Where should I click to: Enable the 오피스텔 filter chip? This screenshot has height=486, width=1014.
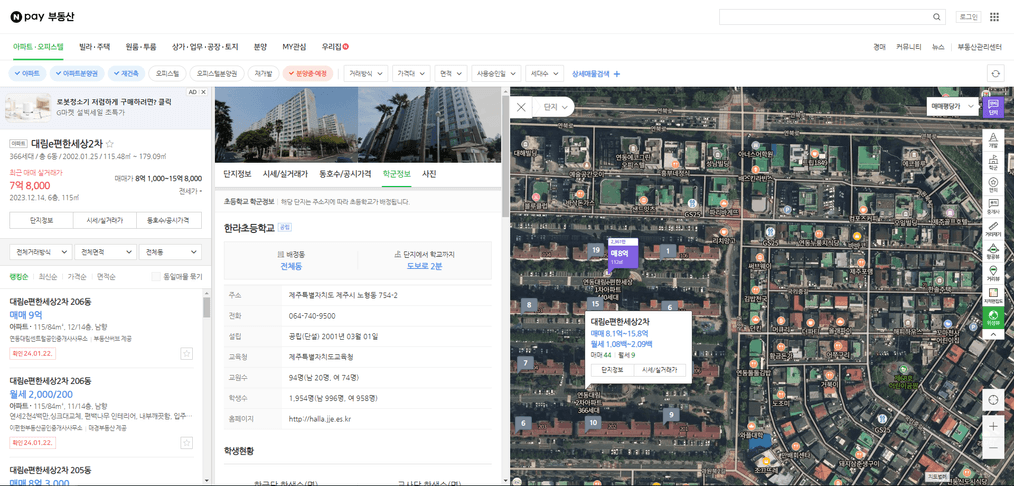(167, 74)
